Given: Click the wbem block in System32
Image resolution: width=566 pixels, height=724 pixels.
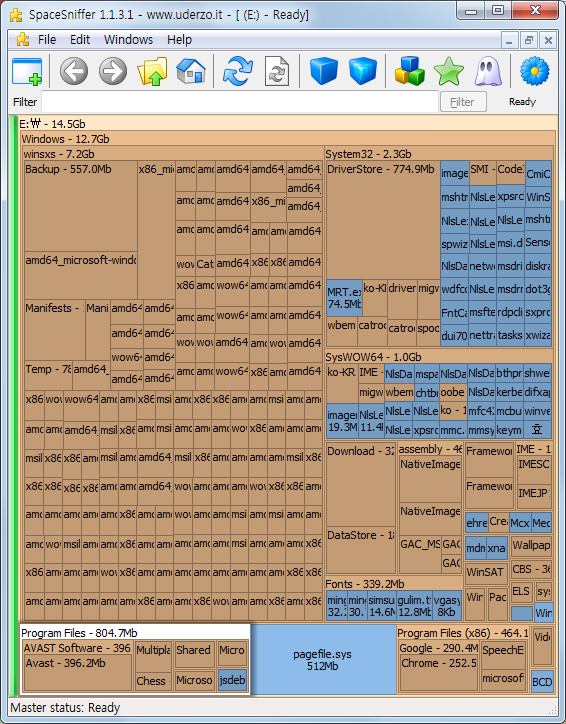Looking at the screenshot, I should tap(342, 331).
